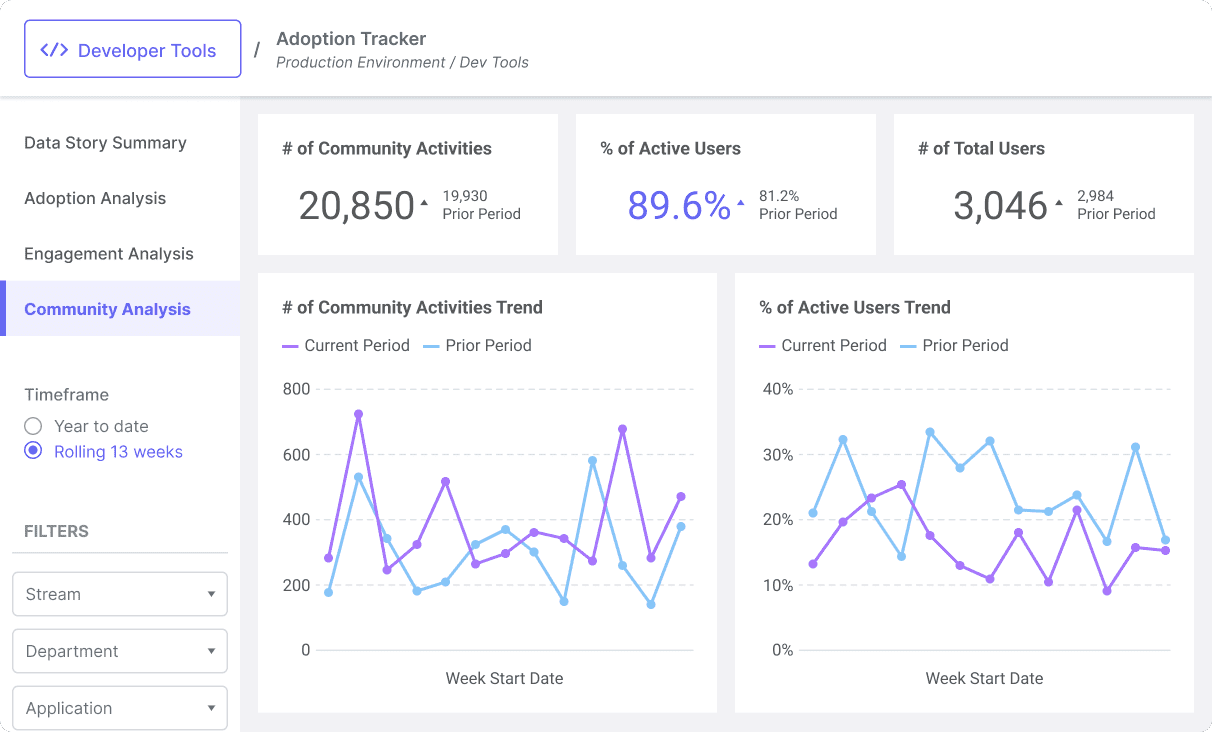Select the Year to date radio button
Image resolution: width=1213 pixels, height=732 pixels.
click(32, 426)
